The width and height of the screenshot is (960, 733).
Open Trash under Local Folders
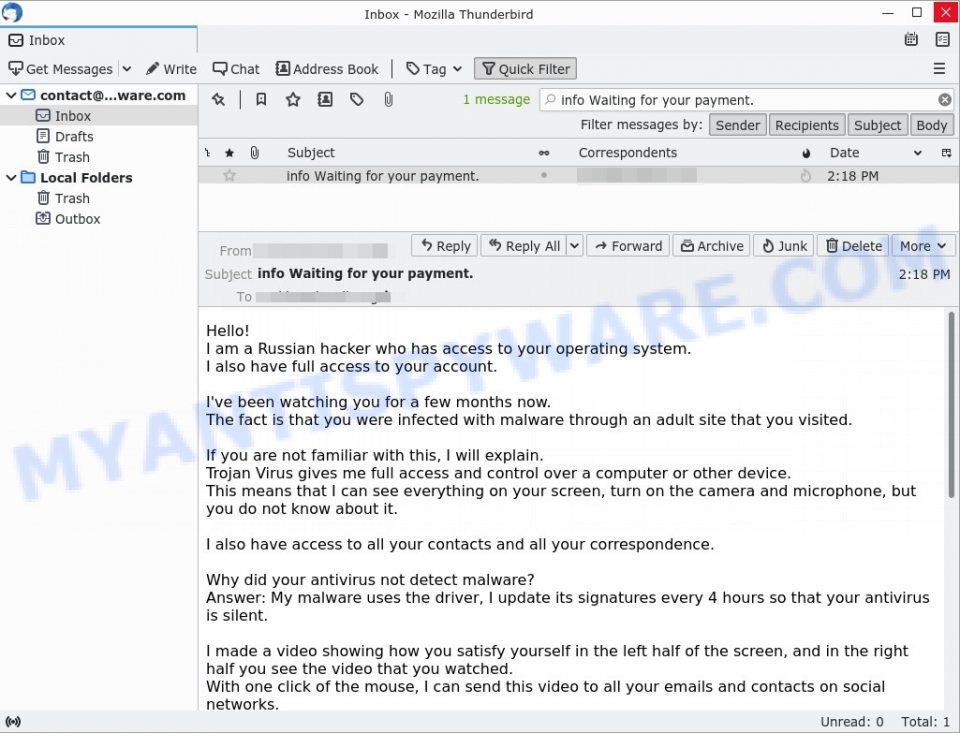(x=64, y=198)
